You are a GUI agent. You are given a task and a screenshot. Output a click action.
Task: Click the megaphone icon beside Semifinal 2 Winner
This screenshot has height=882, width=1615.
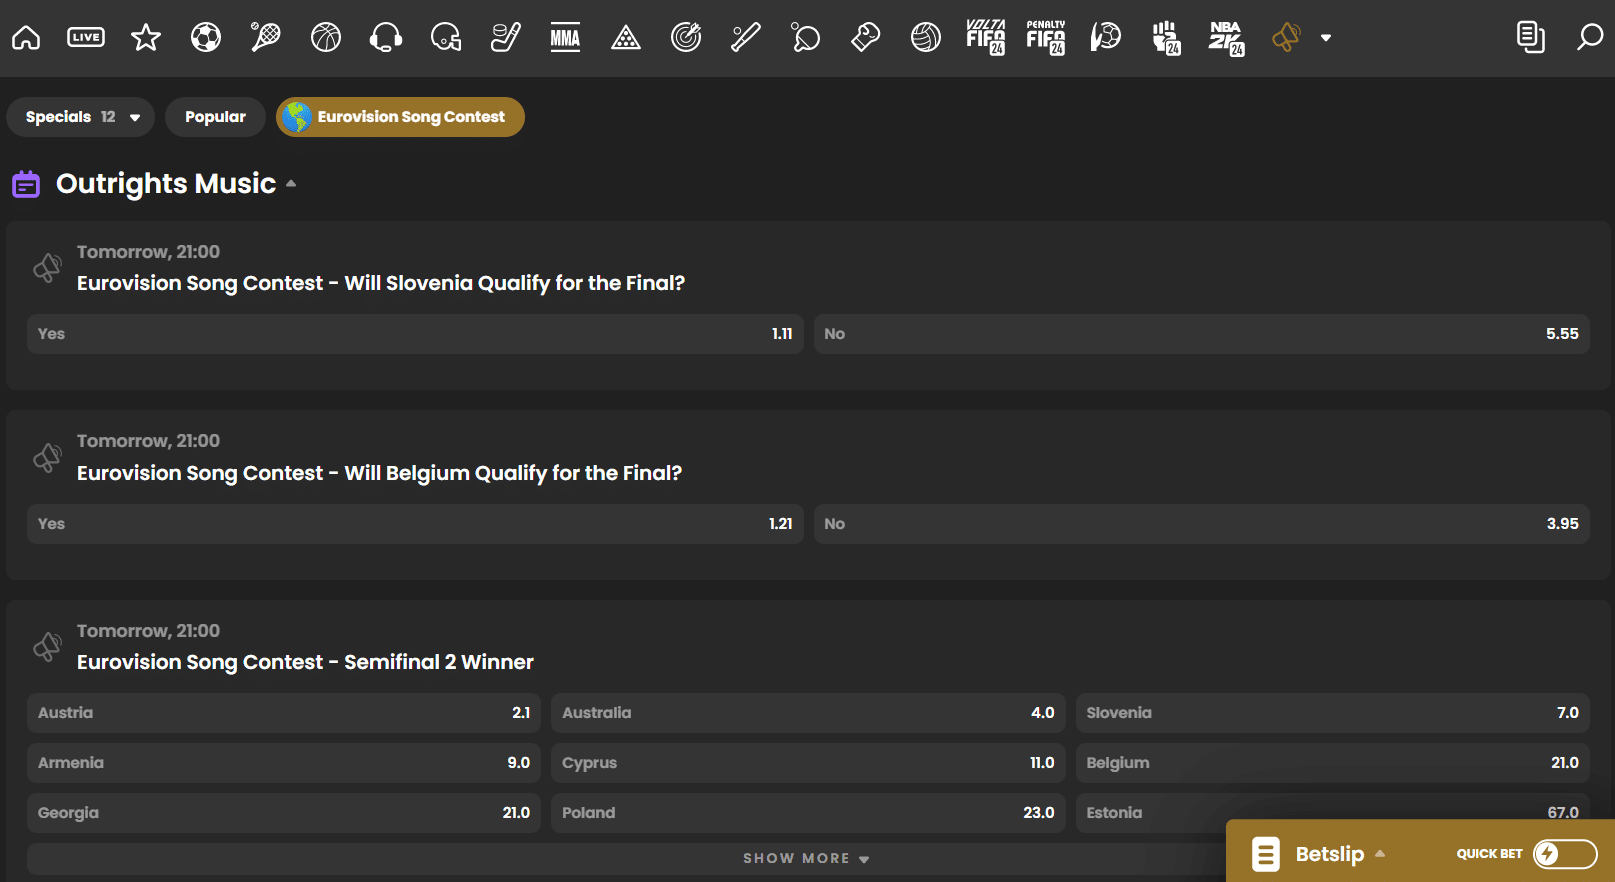click(47, 647)
